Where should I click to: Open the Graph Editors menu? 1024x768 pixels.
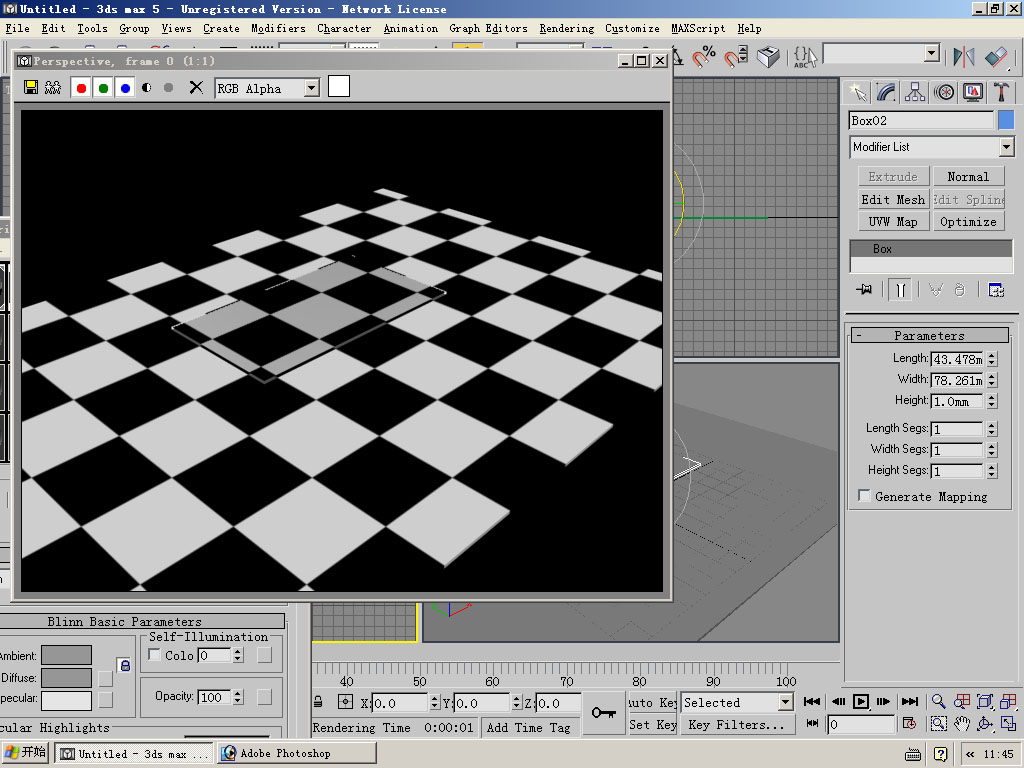tap(488, 29)
